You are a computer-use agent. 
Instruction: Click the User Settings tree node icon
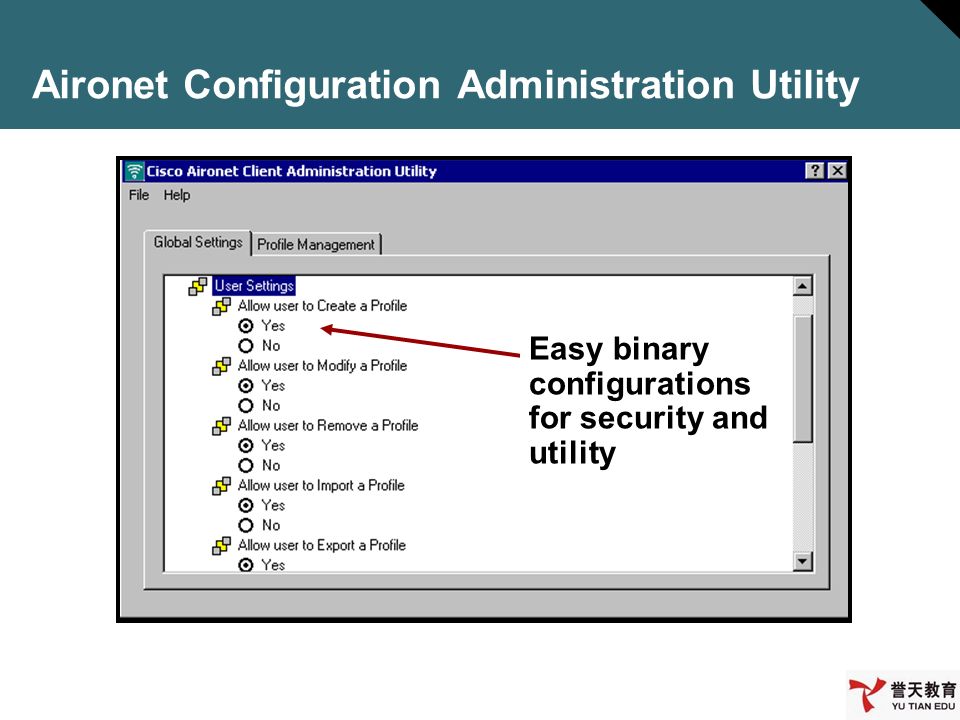198,286
